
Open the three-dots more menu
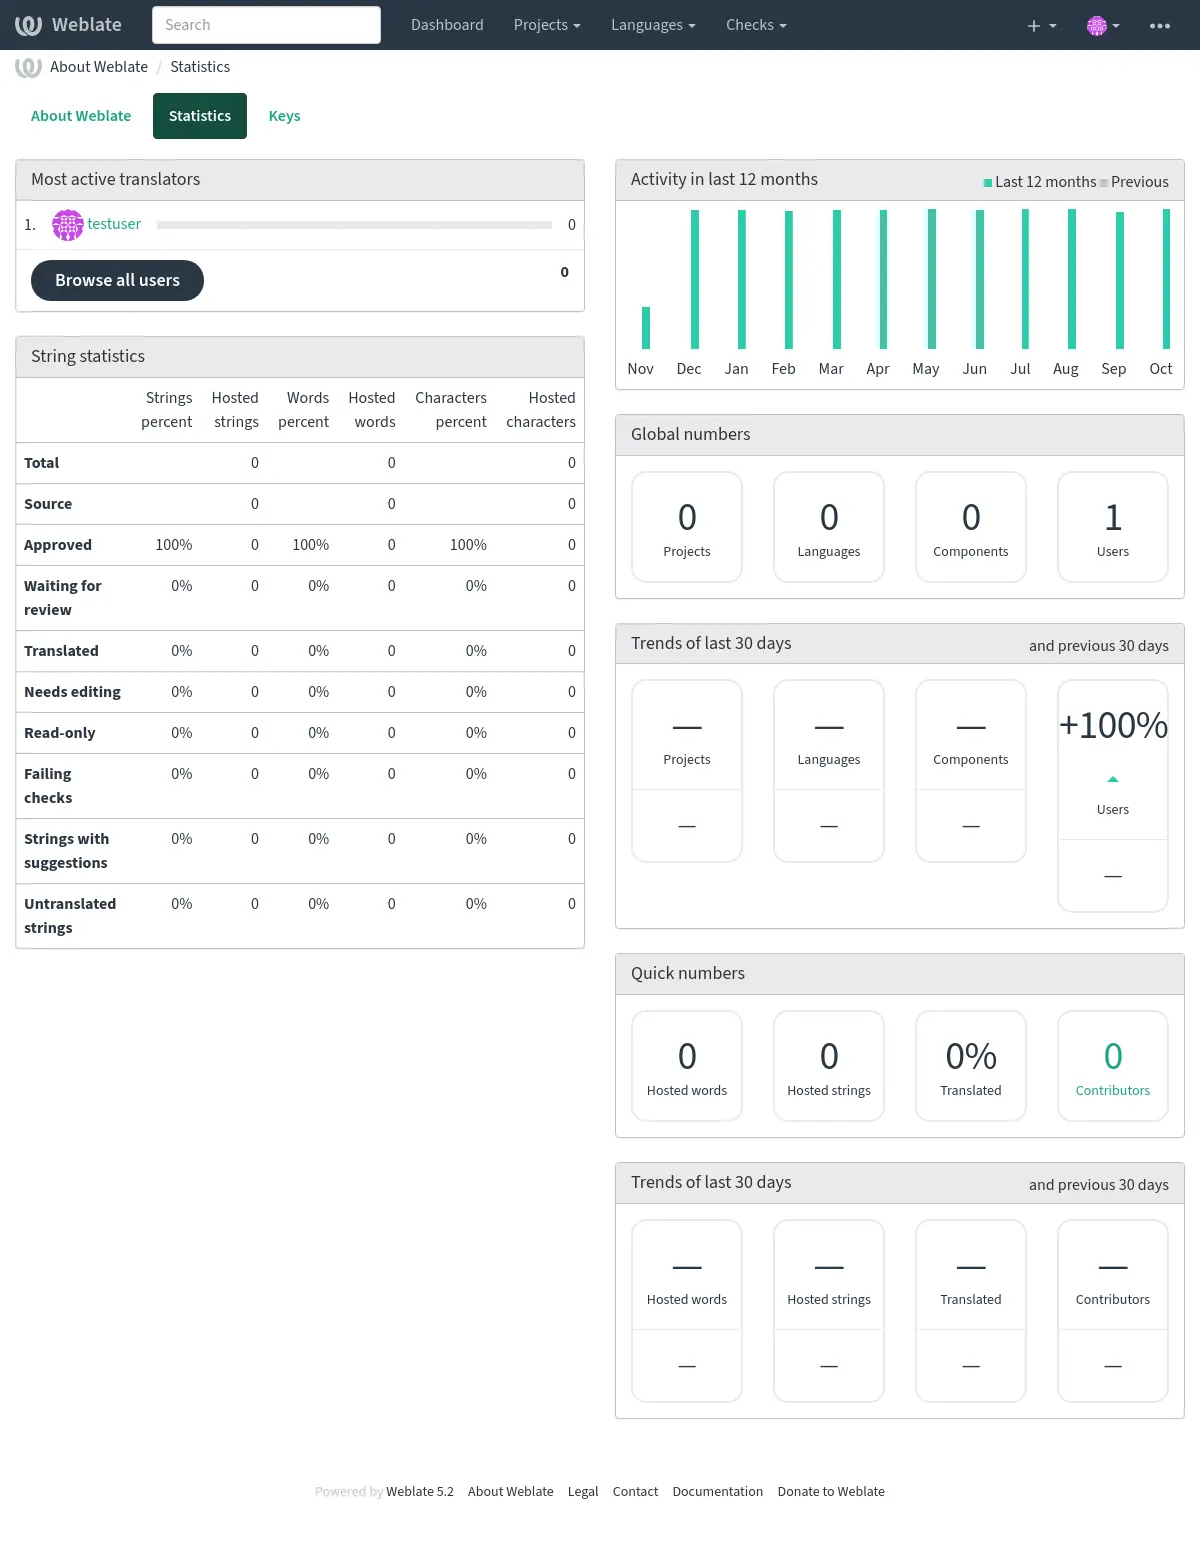pos(1160,25)
